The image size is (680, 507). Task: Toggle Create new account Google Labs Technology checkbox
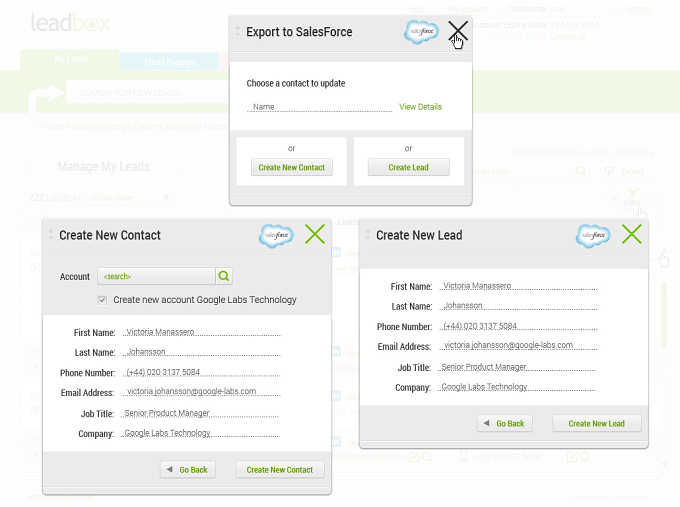pos(102,300)
